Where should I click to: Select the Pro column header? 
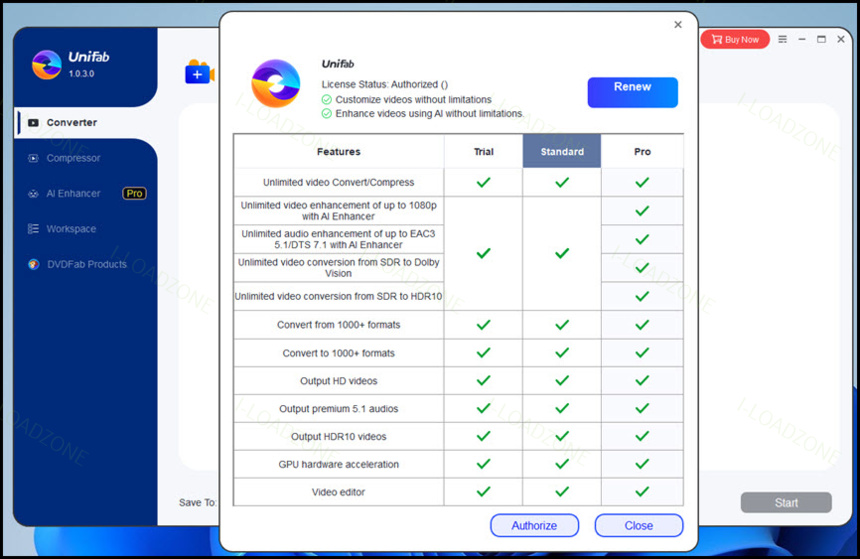click(x=642, y=151)
